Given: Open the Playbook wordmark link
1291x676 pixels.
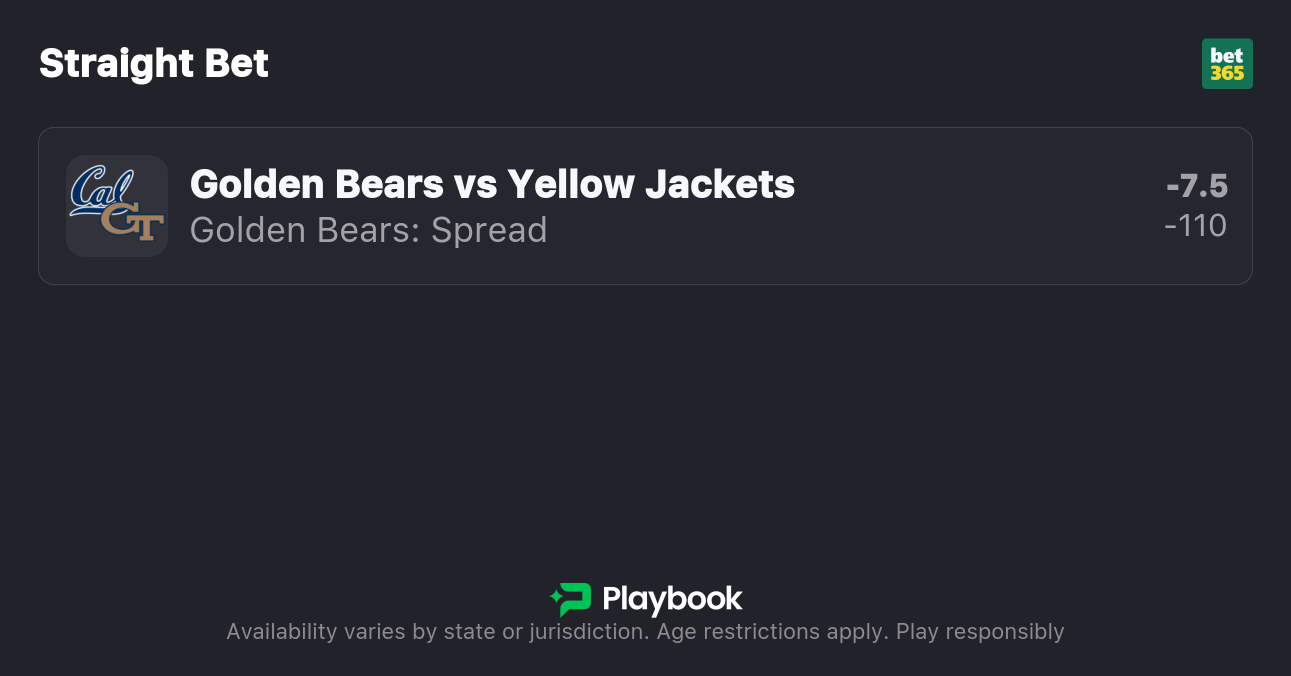Looking at the screenshot, I should coord(672,599).
